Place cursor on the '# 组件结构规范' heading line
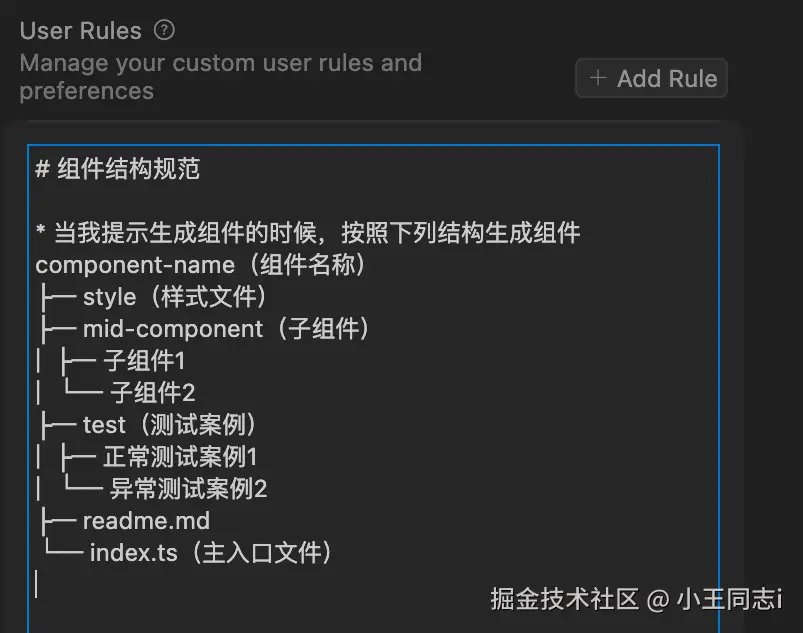803x633 pixels. (117, 169)
